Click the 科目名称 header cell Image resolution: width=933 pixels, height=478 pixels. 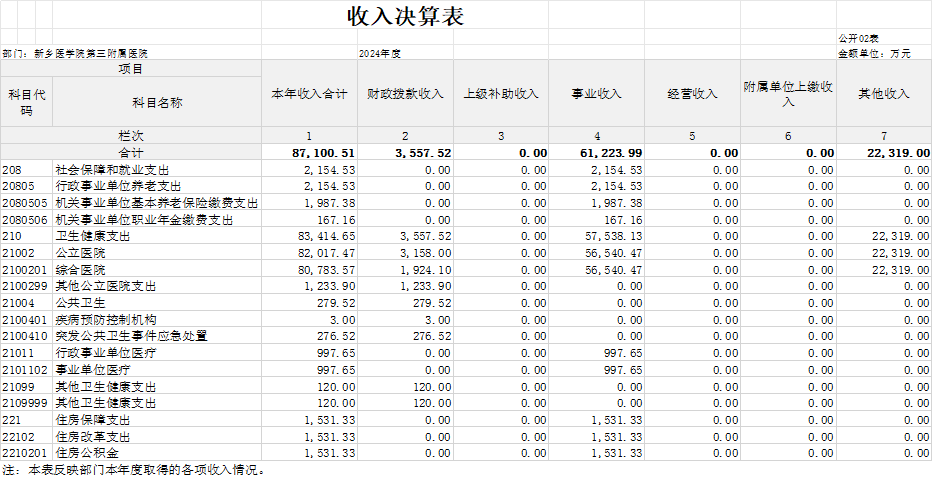pyautogui.click(x=157, y=102)
